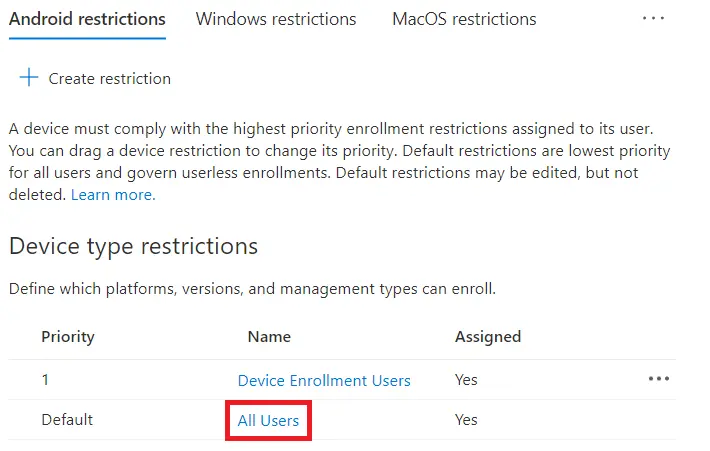Image resolution: width=710 pixels, height=451 pixels.
Task: Follow the Learn more link
Action: [x=113, y=195]
